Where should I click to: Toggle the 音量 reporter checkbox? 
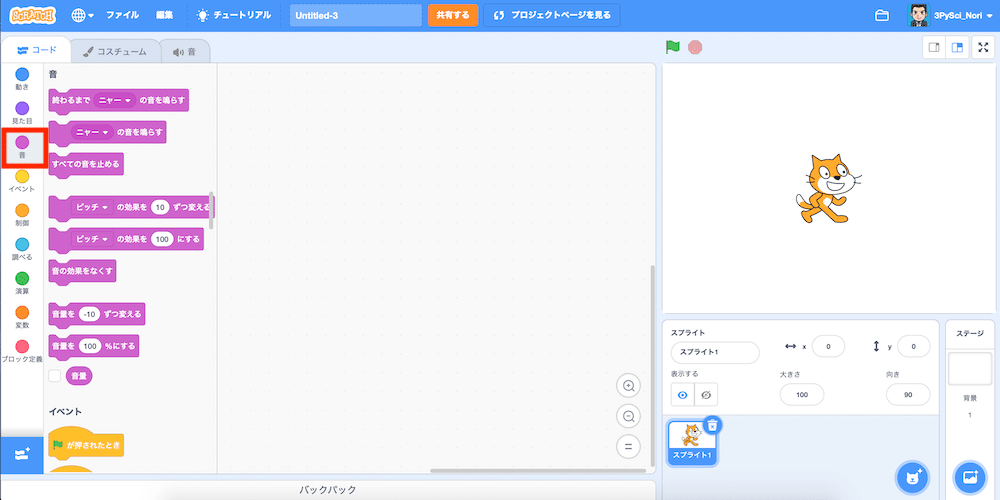(55, 376)
